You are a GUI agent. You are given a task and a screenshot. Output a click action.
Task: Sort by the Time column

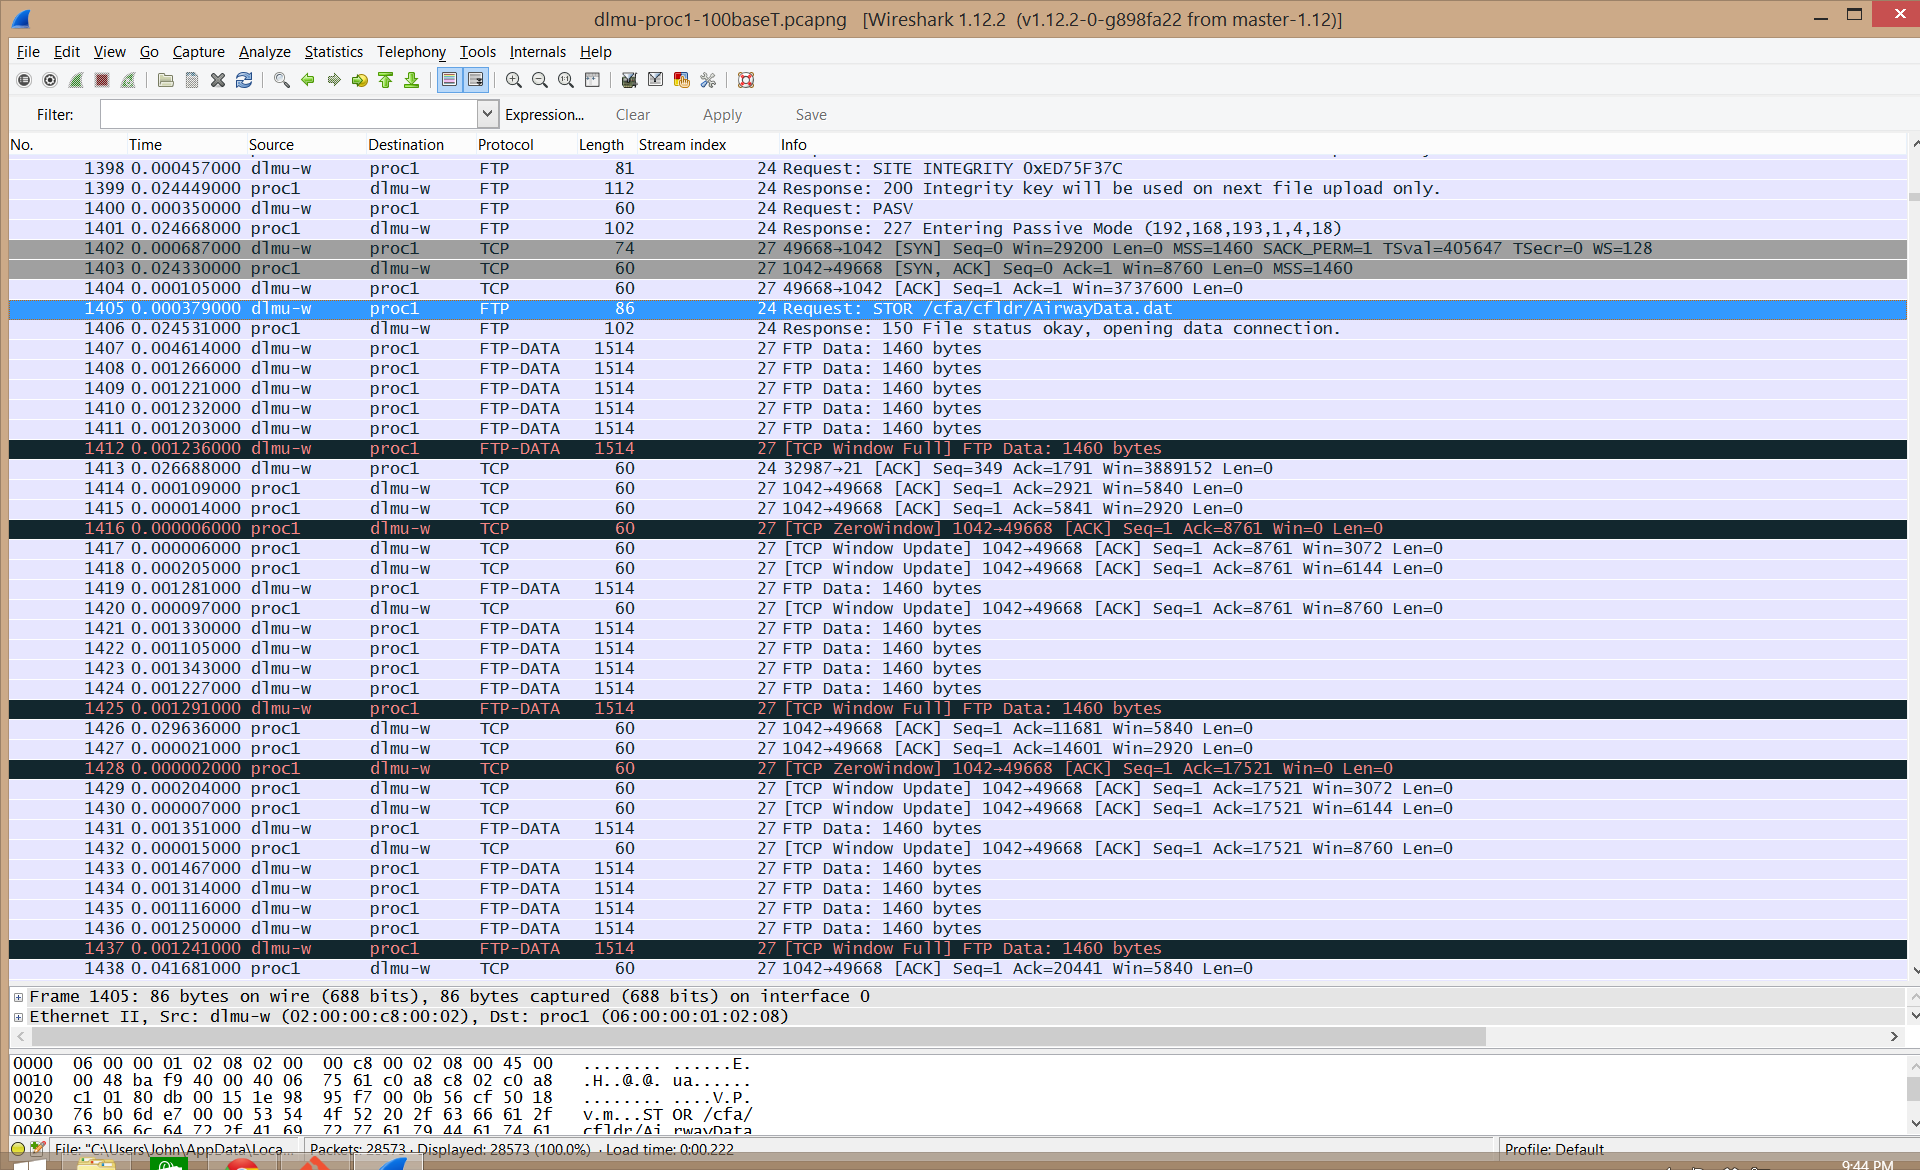187,145
